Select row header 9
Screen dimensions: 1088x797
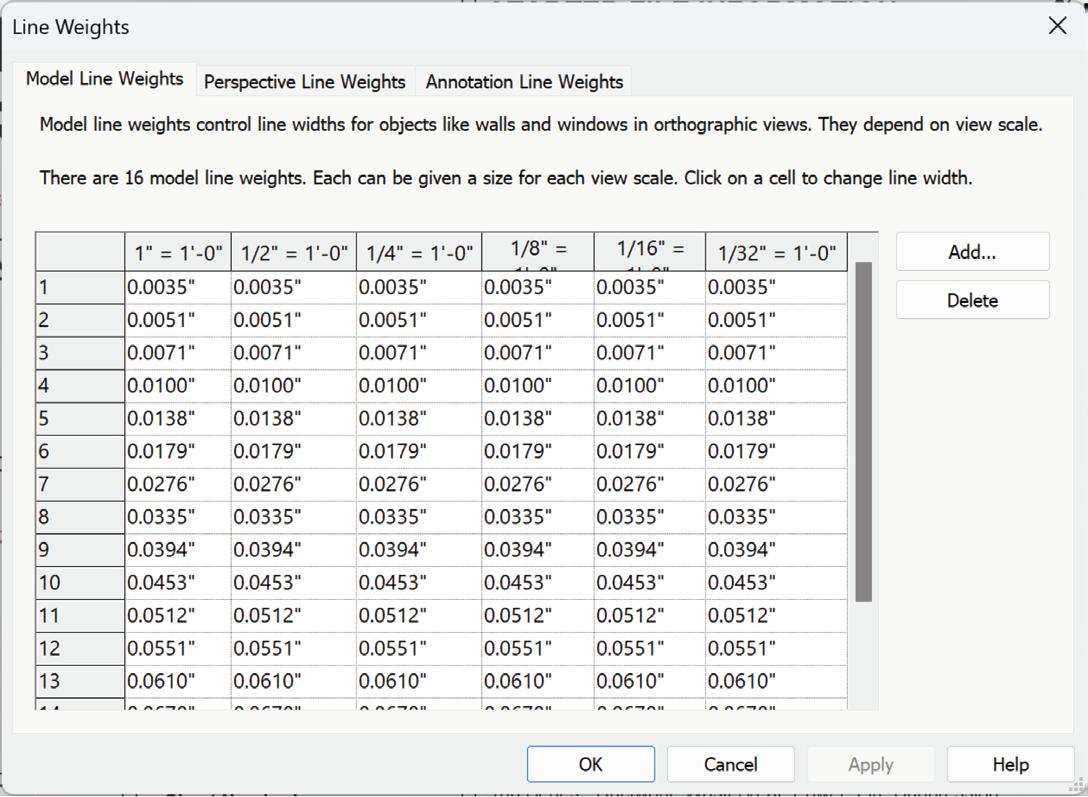(80, 550)
